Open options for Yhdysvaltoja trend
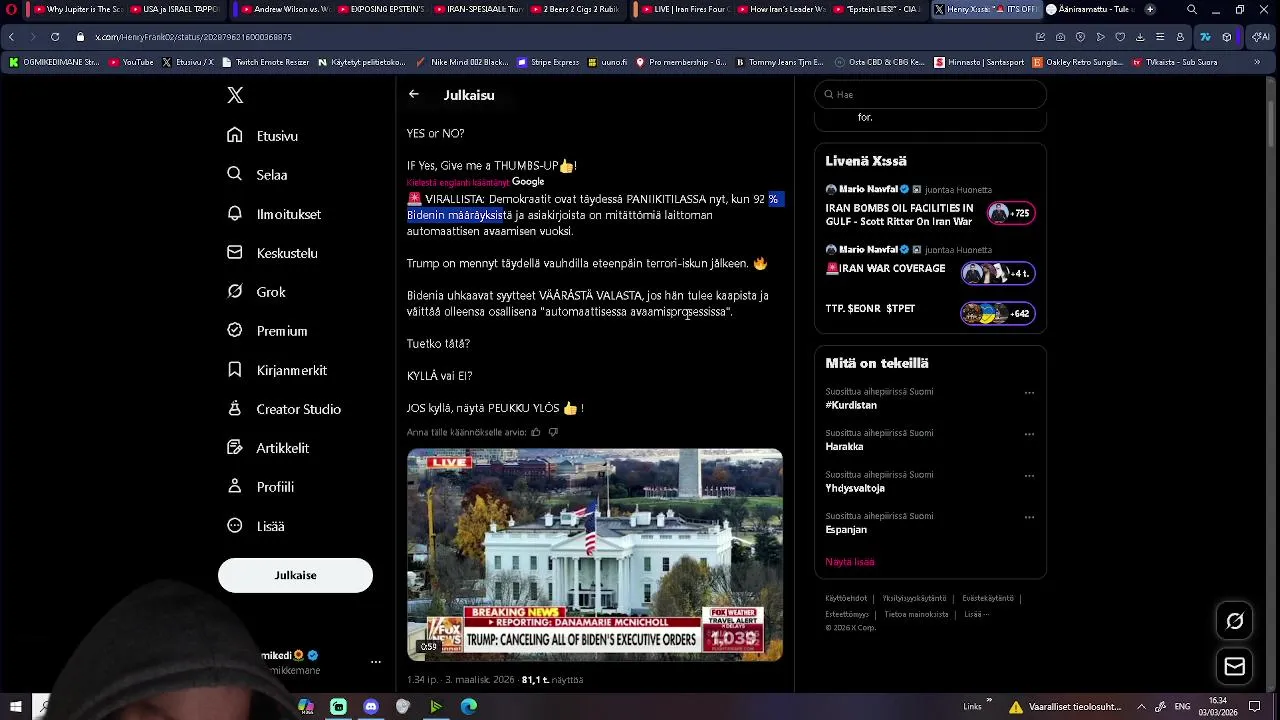Screen dimensions: 1280x720 coord(1029,476)
